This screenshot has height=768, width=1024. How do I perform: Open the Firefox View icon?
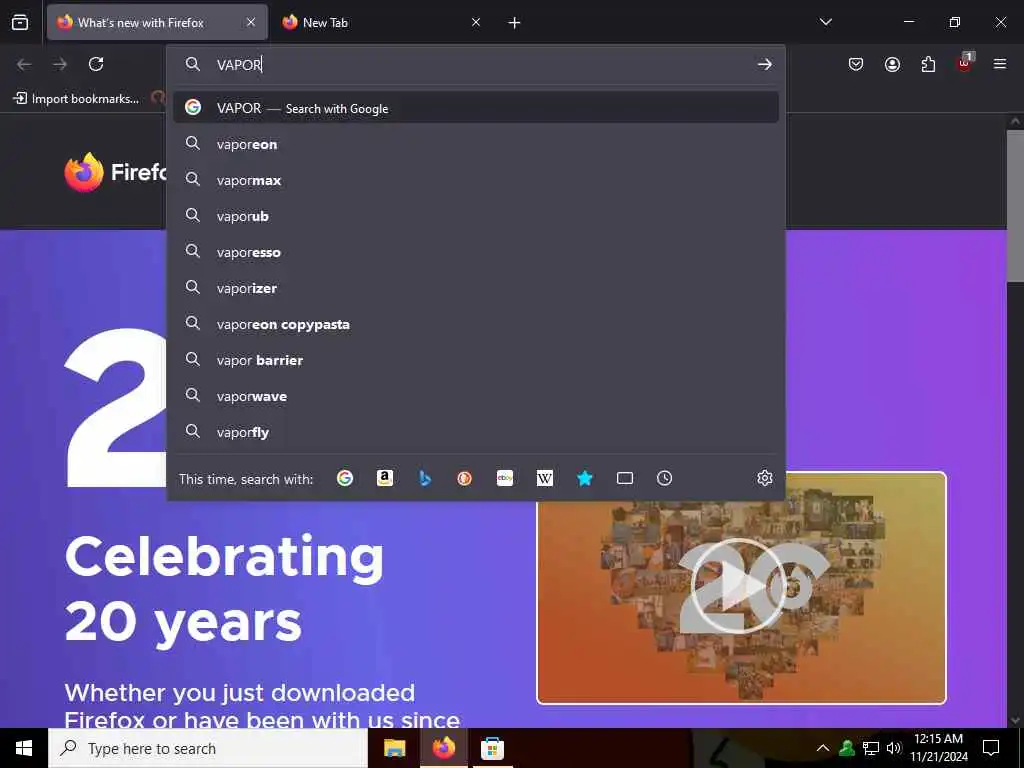pyautogui.click(x=20, y=22)
